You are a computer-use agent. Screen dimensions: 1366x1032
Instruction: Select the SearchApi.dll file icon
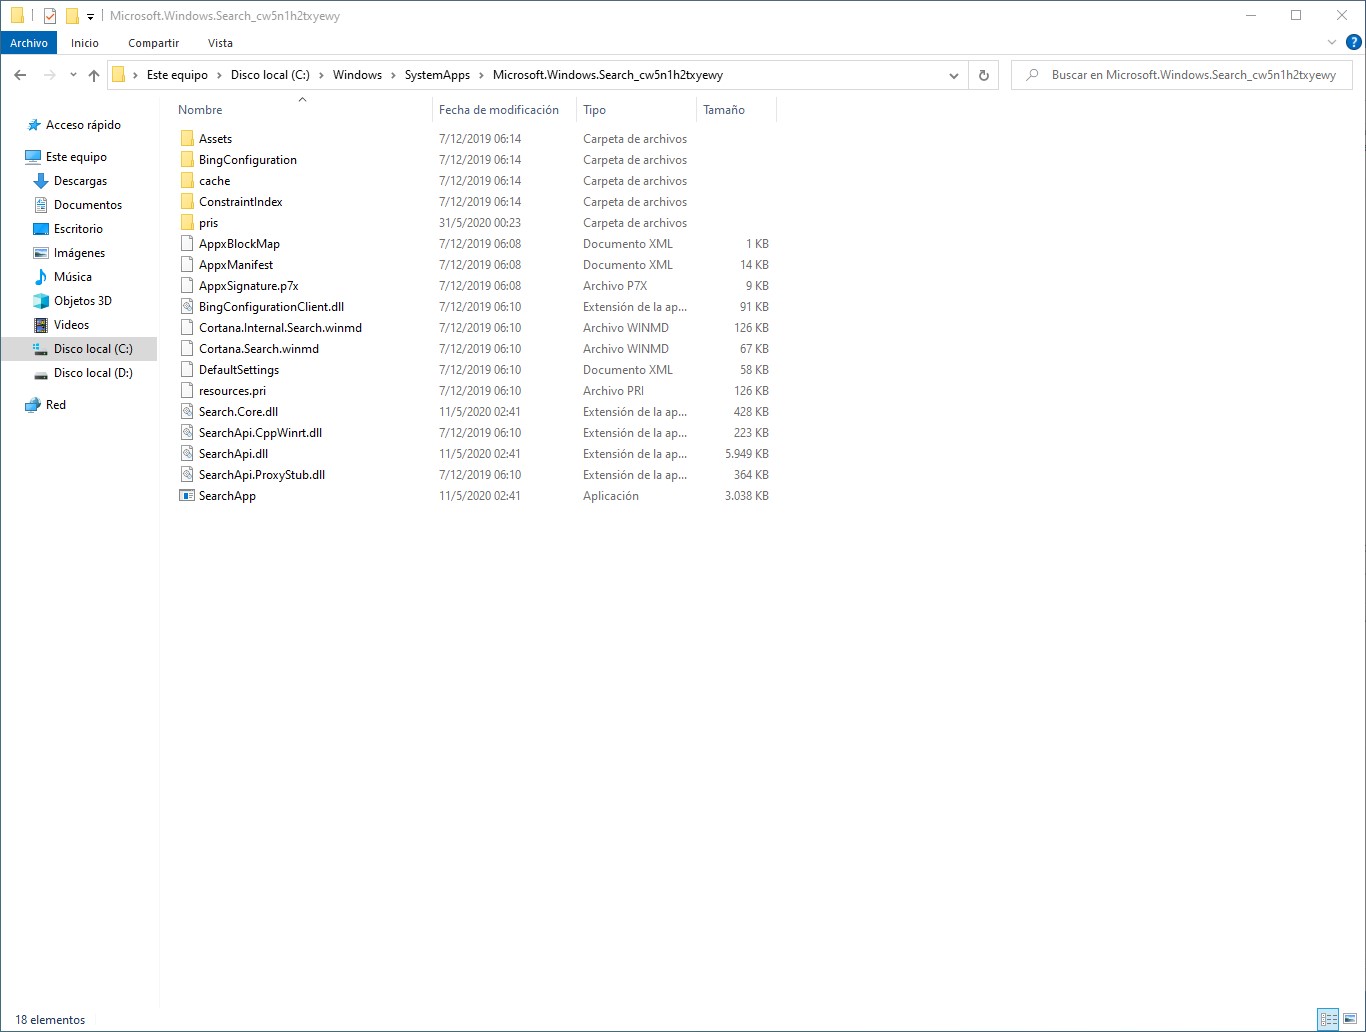187,454
